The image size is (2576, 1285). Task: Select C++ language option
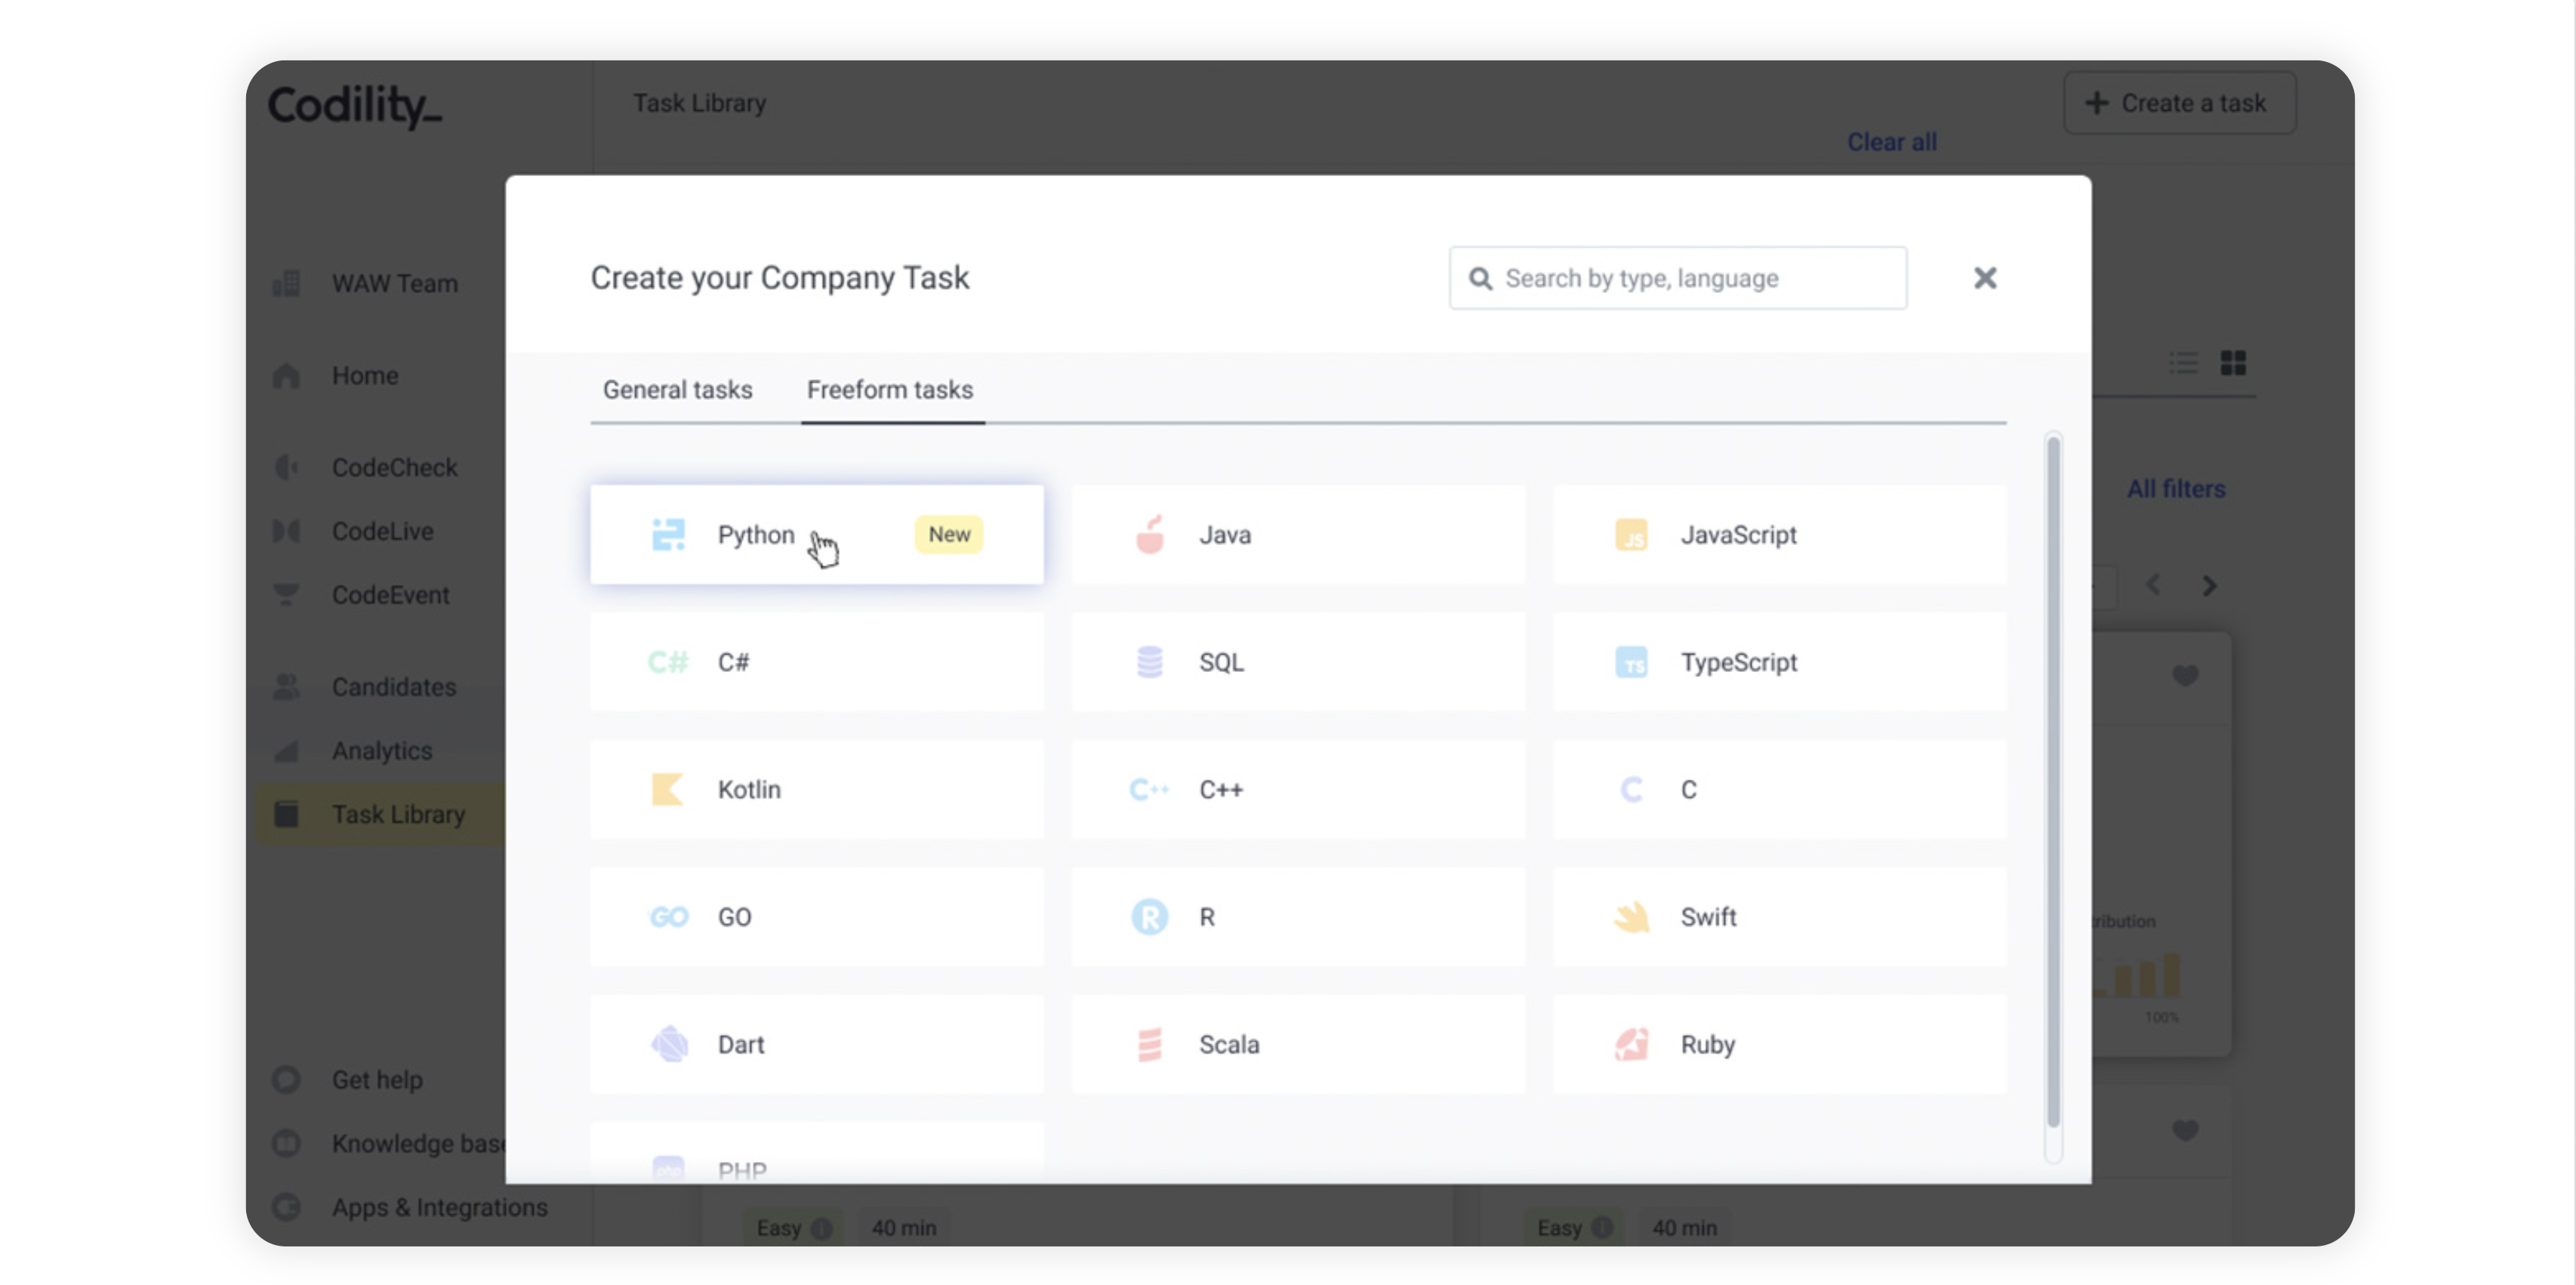pyautogui.click(x=1298, y=789)
